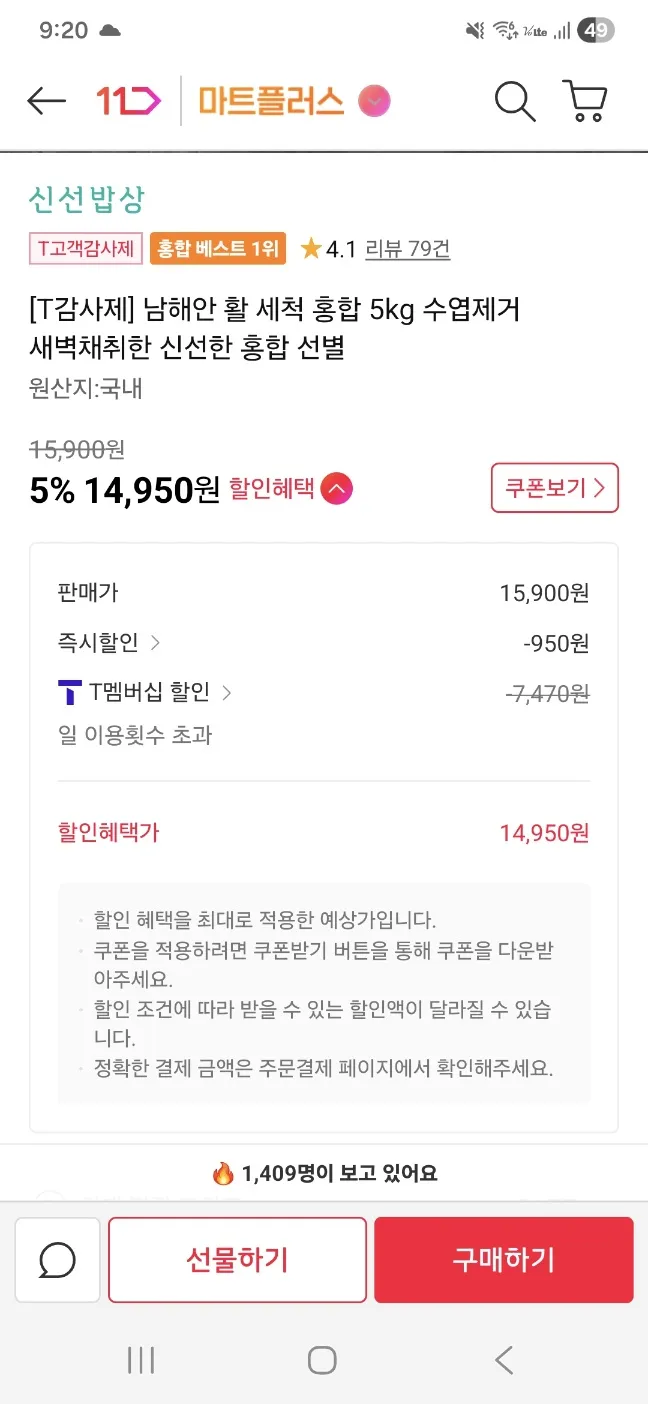
Task: Open the shopping cart icon
Action: pyautogui.click(x=585, y=101)
